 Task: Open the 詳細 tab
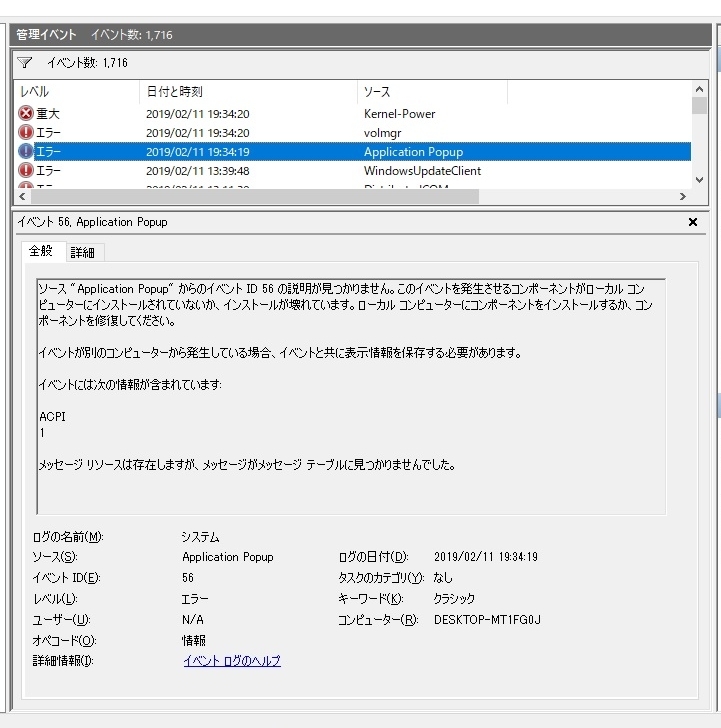(84, 252)
